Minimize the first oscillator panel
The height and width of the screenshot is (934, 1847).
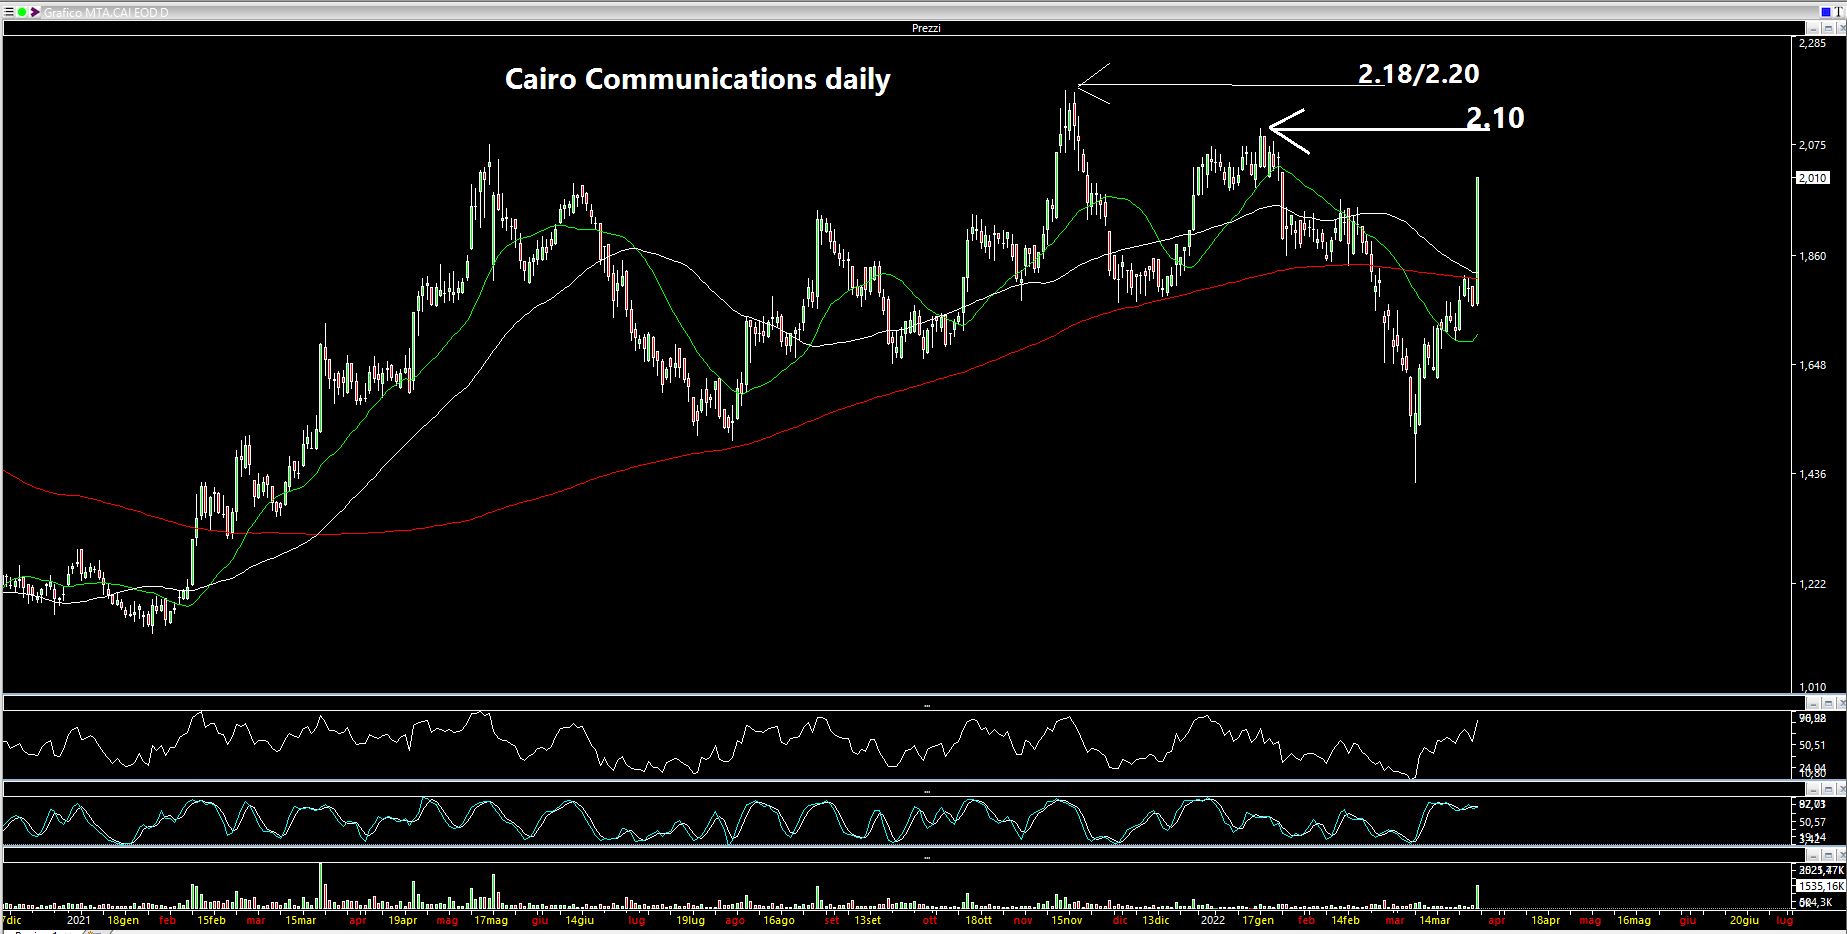click(1813, 703)
